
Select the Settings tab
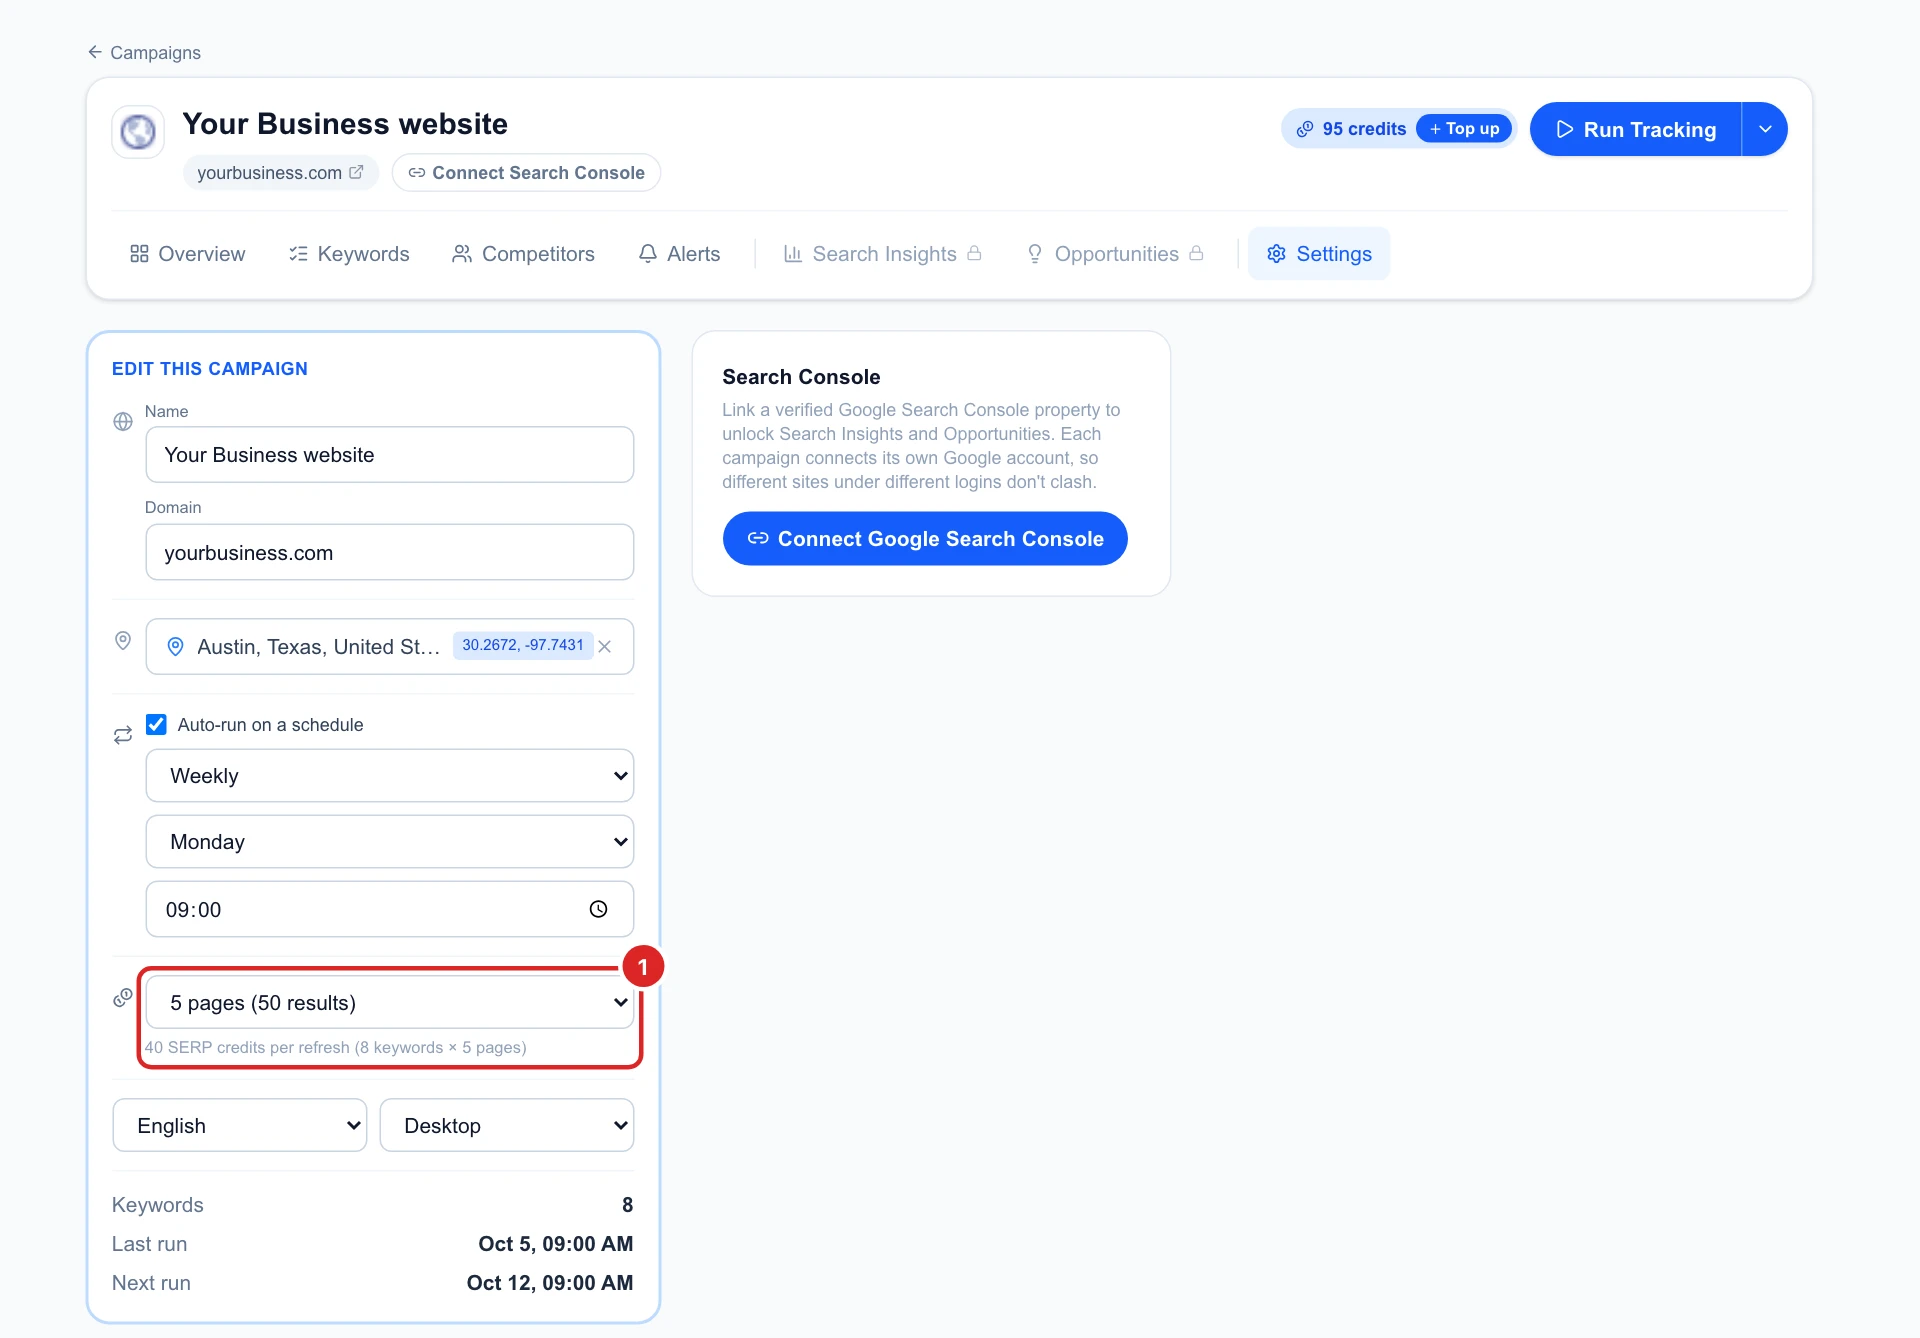(1319, 254)
